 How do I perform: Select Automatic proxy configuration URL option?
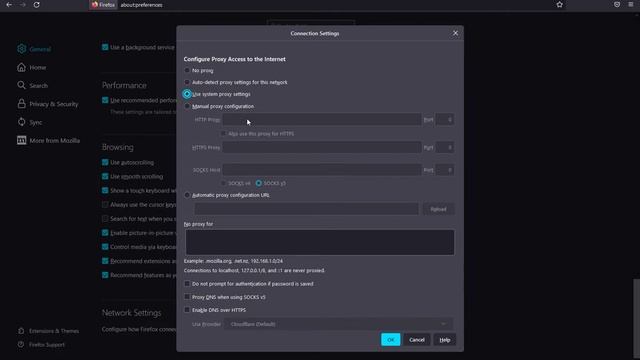tap(187, 195)
